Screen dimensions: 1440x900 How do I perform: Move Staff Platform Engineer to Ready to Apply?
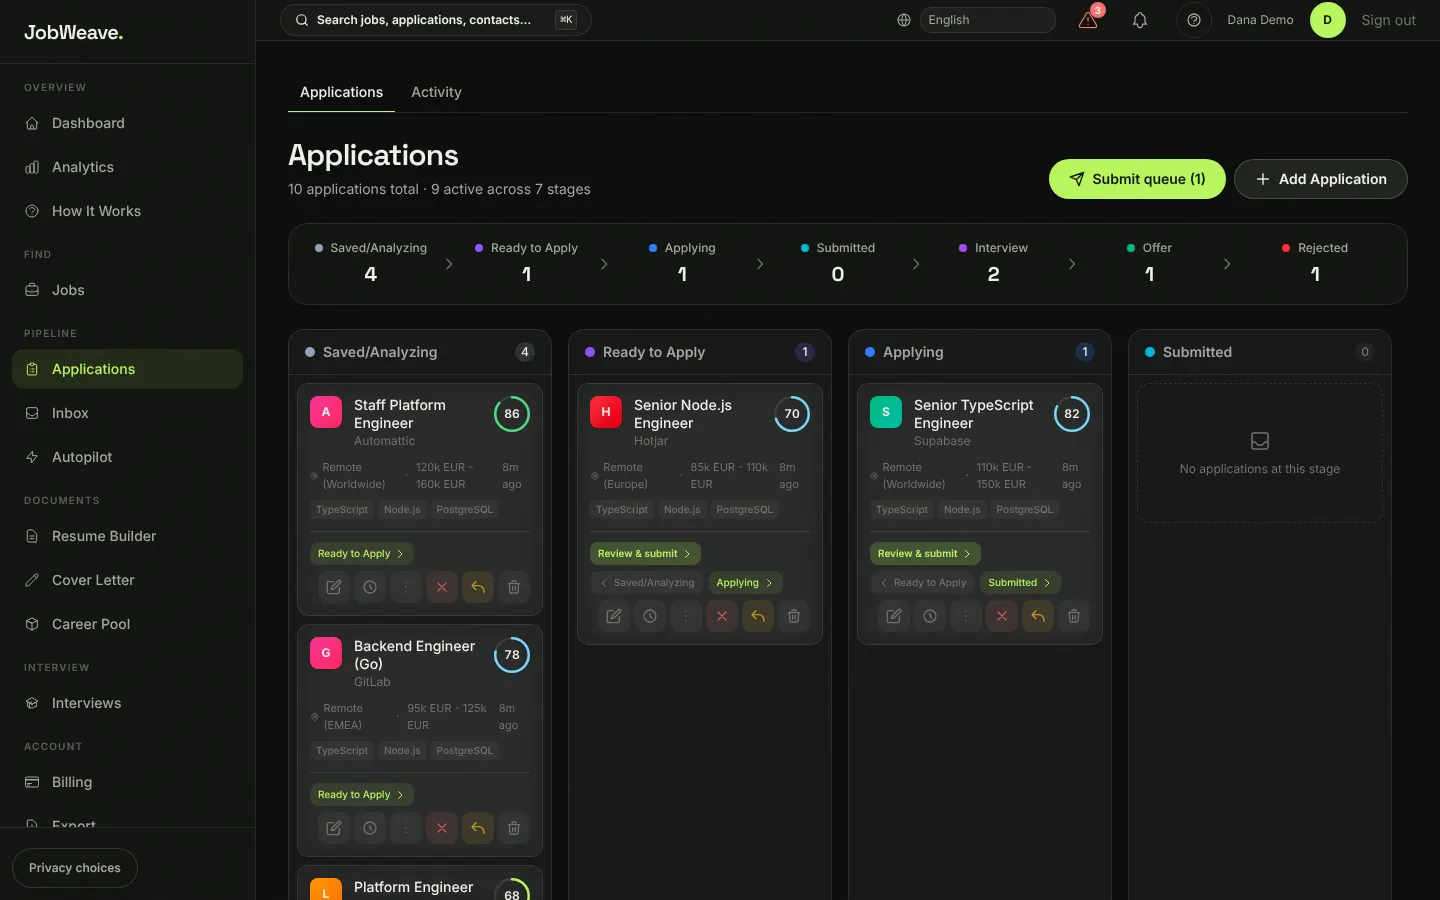pos(361,553)
